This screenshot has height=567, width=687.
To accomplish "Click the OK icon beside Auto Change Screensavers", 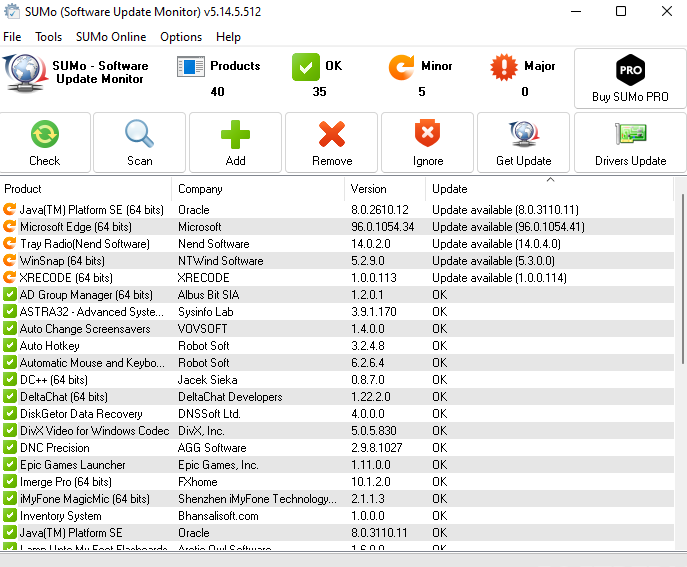I will click(x=10, y=328).
